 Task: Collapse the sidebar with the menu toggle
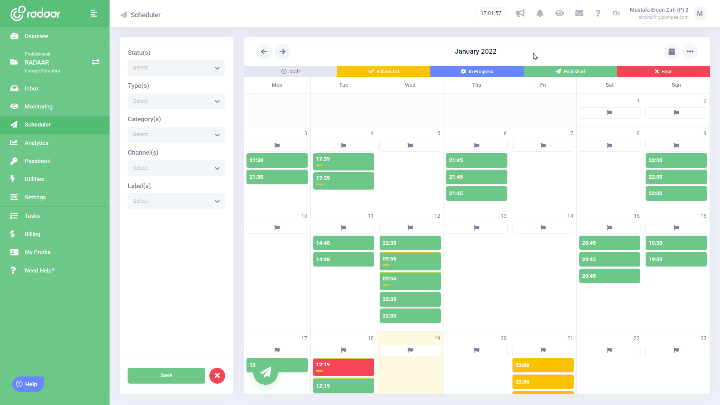pyautogui.click(x=93, y=14)
